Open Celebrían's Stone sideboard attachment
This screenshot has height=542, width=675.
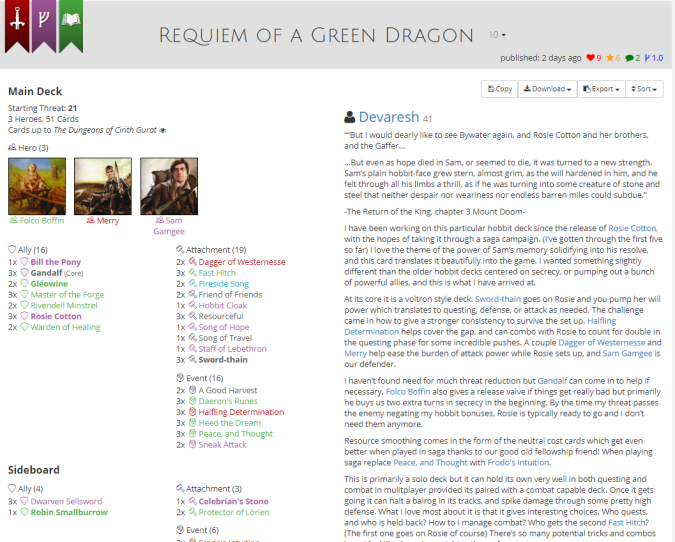[x=233, y=501]
